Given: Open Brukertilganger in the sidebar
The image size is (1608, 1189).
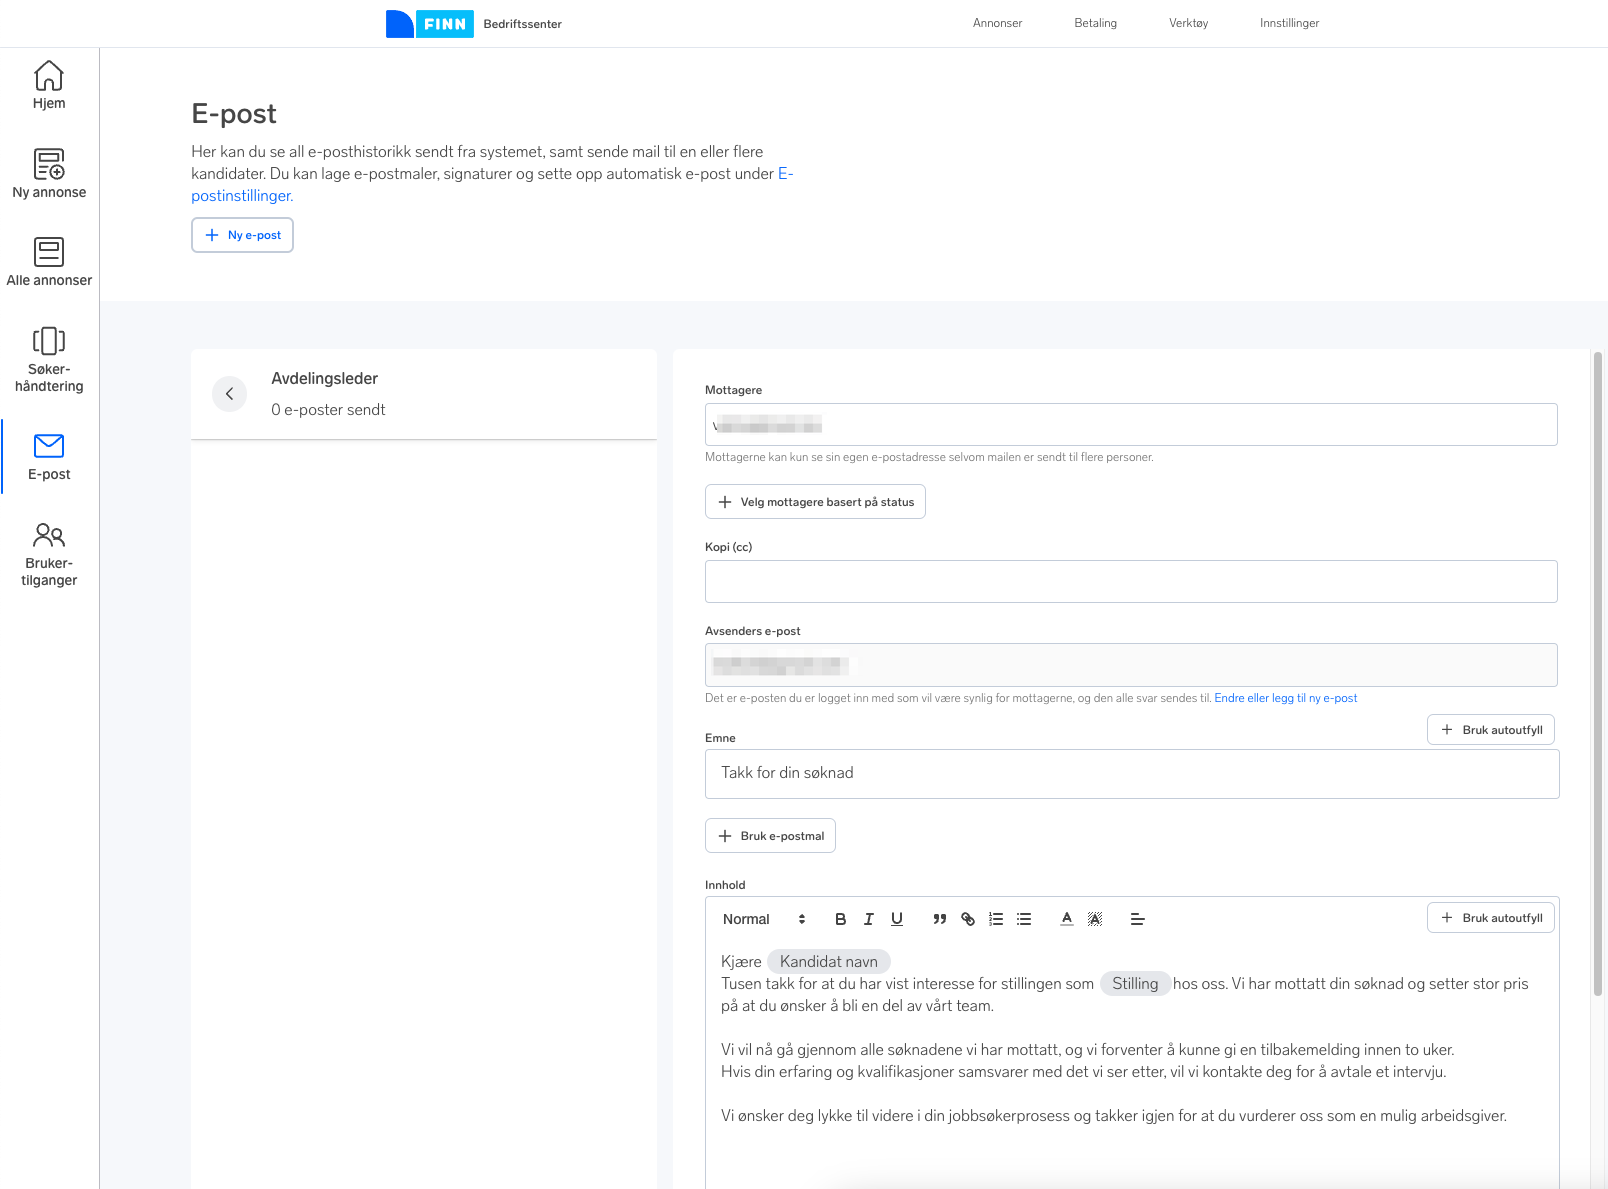Looking at the screenshot, I should pos(49,554).
